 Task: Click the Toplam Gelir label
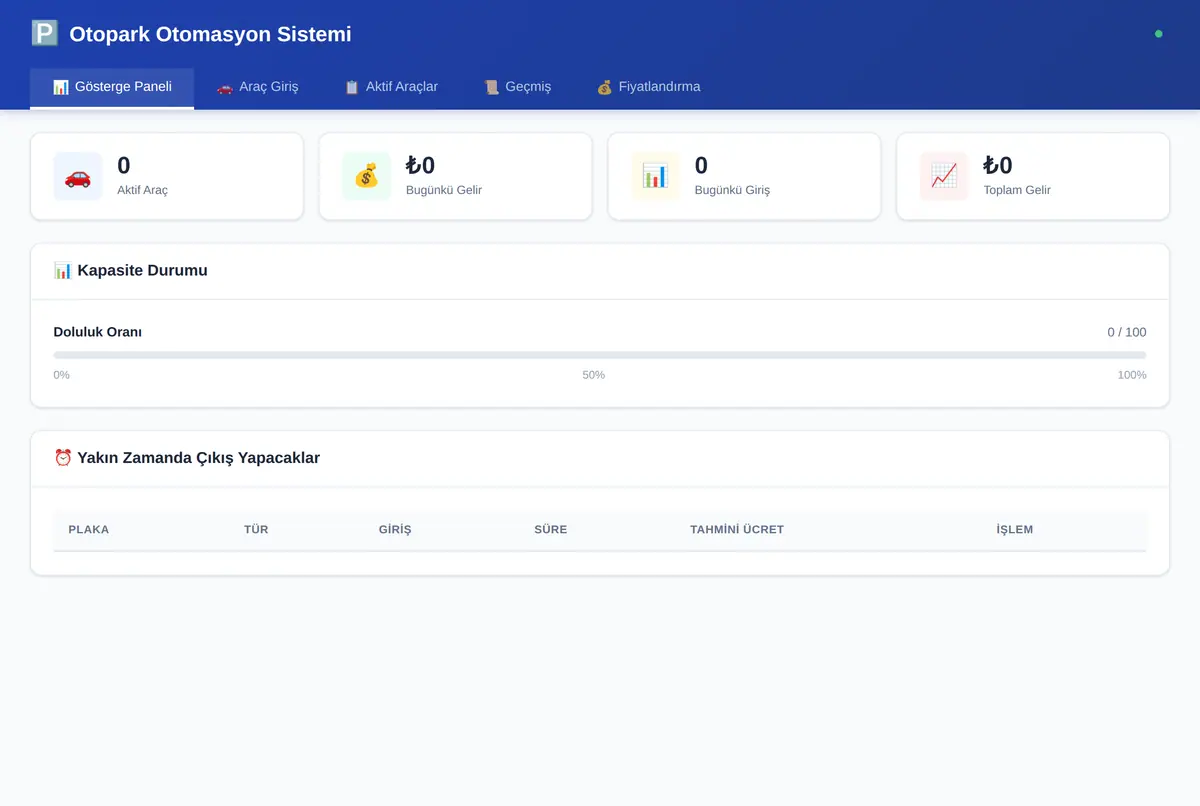(1017, 190)
